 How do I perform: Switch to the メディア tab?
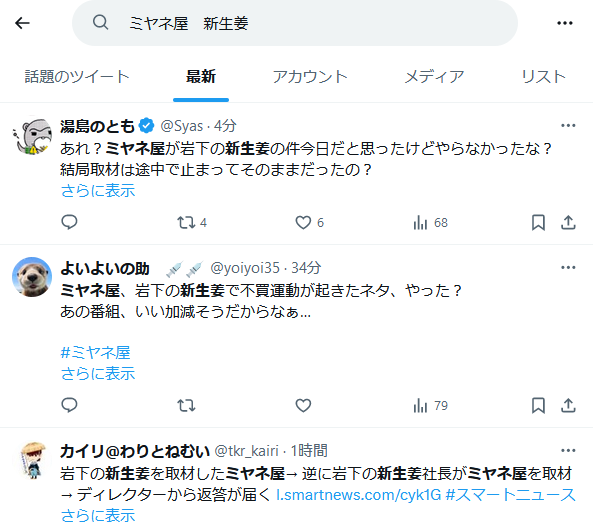pos(434,76)
